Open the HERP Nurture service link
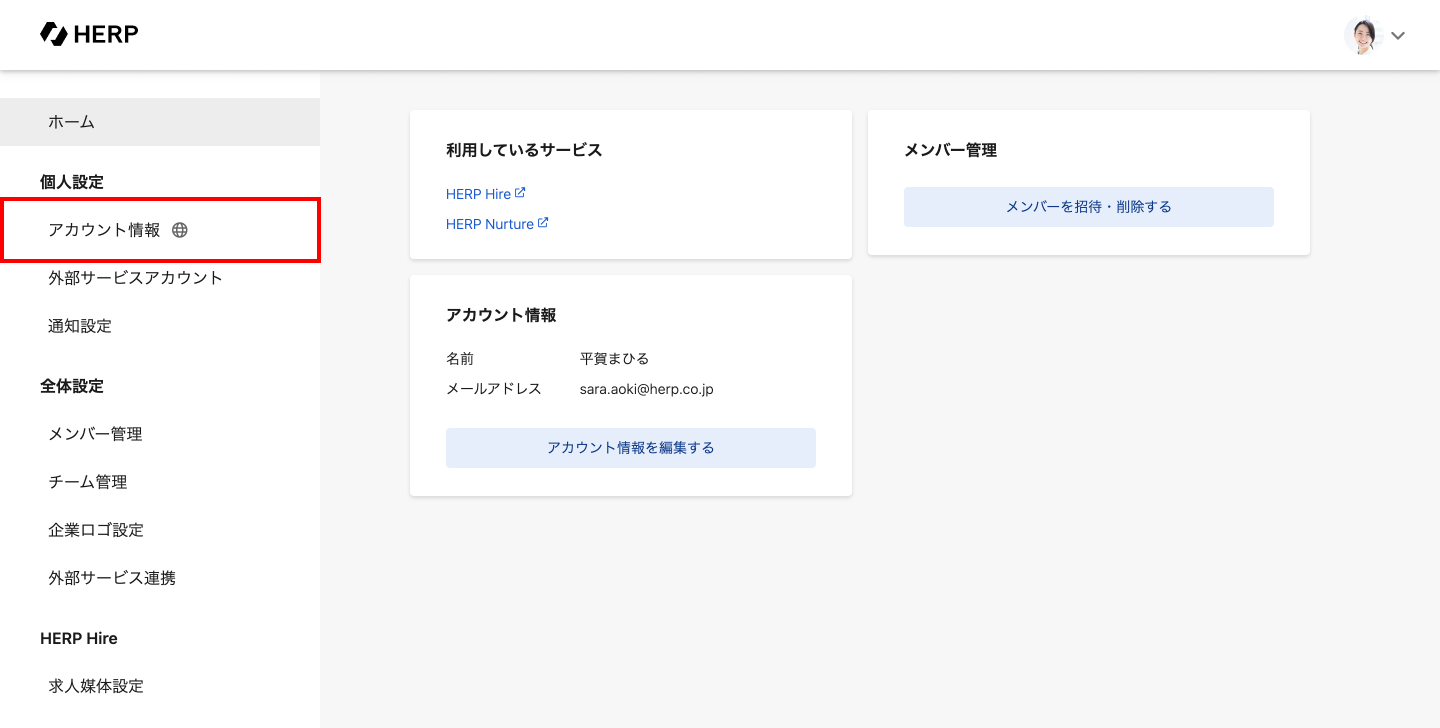The width and height of the screenshot is (1440, 728). click(x=489, y=224)
